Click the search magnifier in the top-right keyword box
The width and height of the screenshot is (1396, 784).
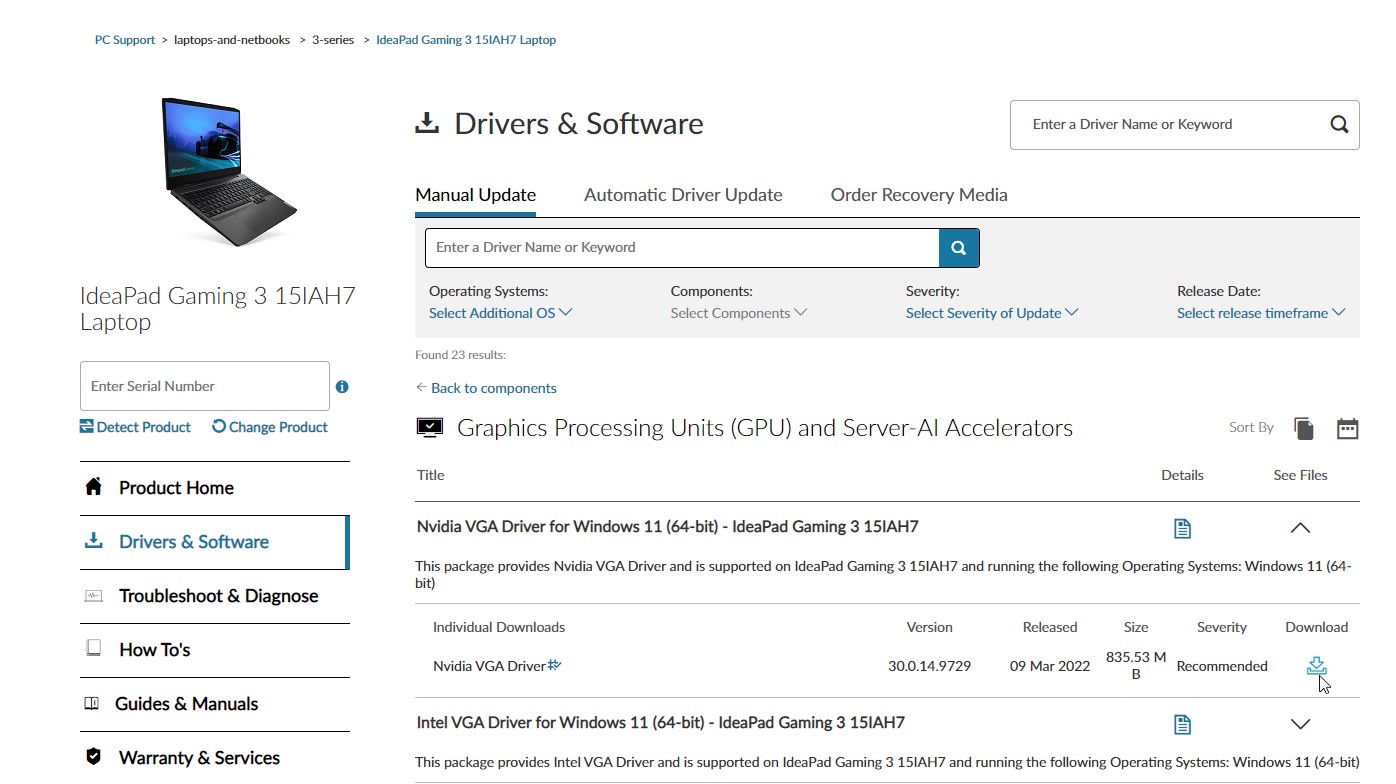click(1338, 124)
